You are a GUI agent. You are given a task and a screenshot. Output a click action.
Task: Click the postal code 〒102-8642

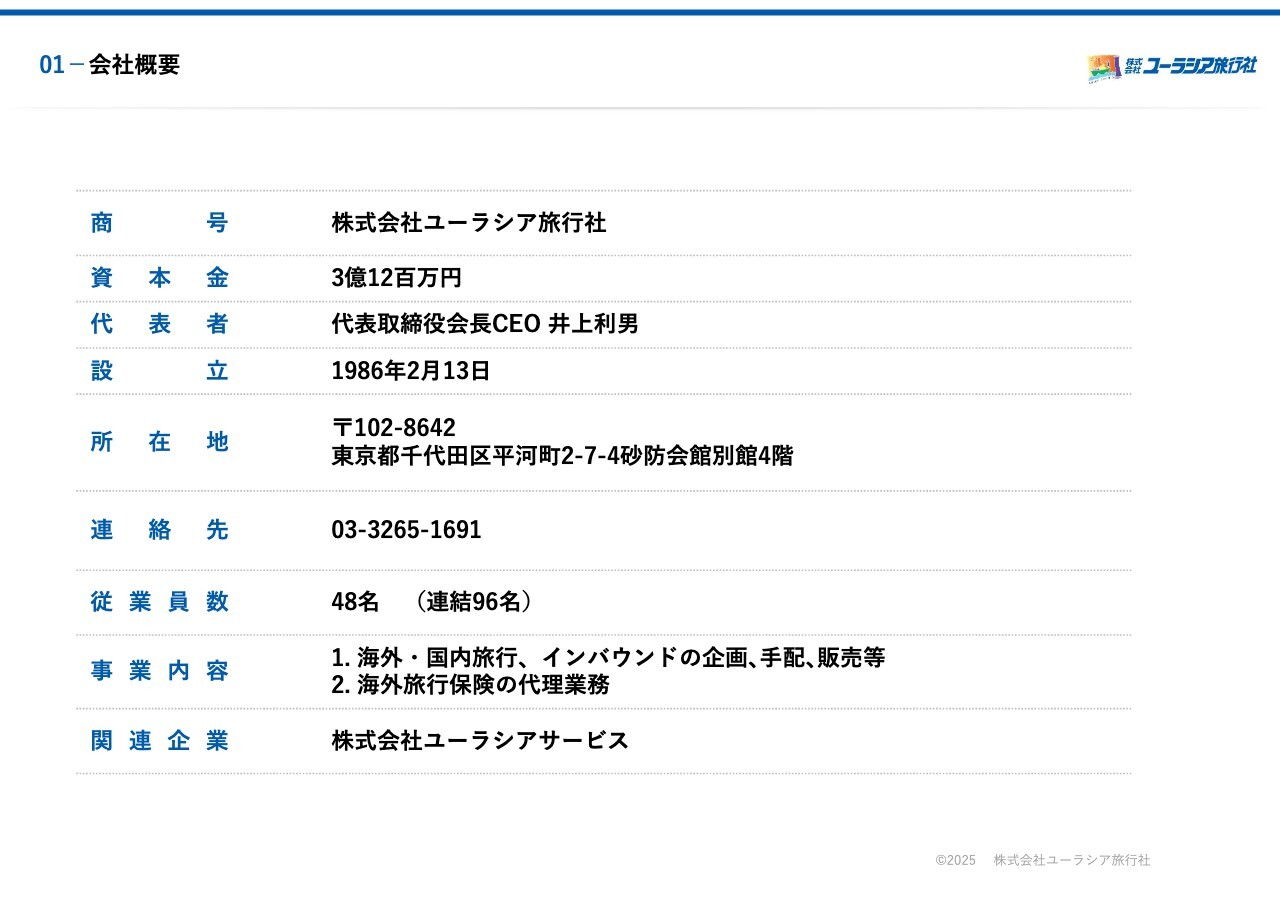coord(393,428)
